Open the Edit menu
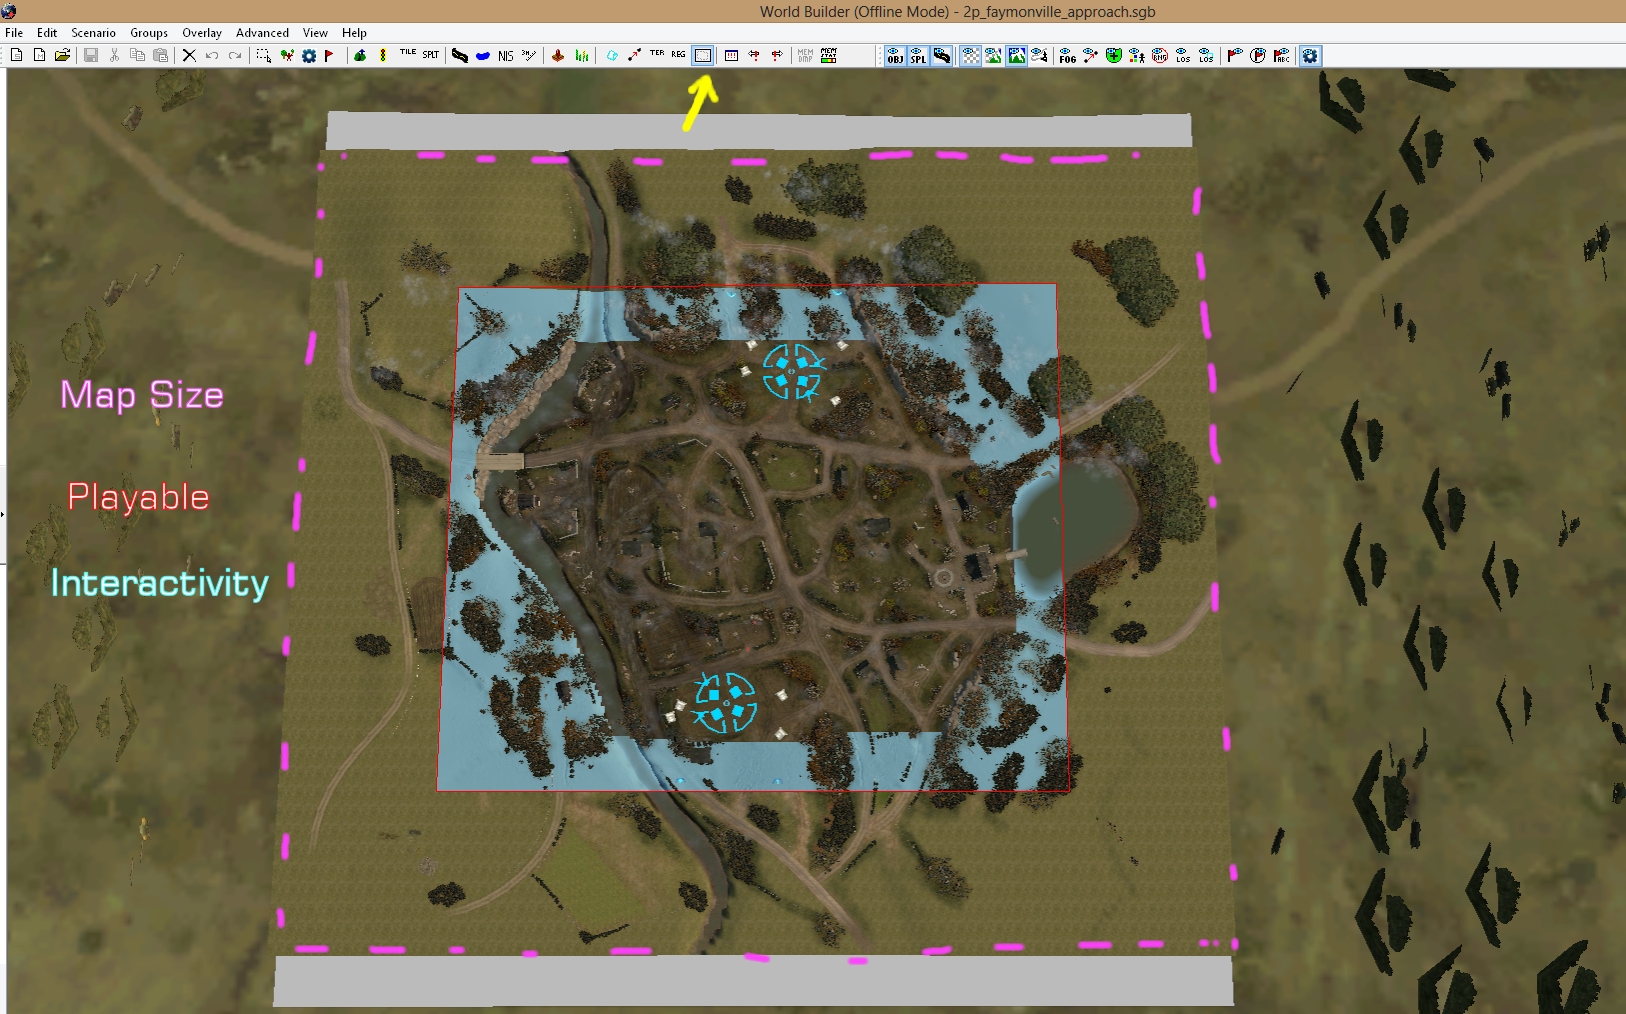This screenshot has height=1014, width=1626. [47, 33]
